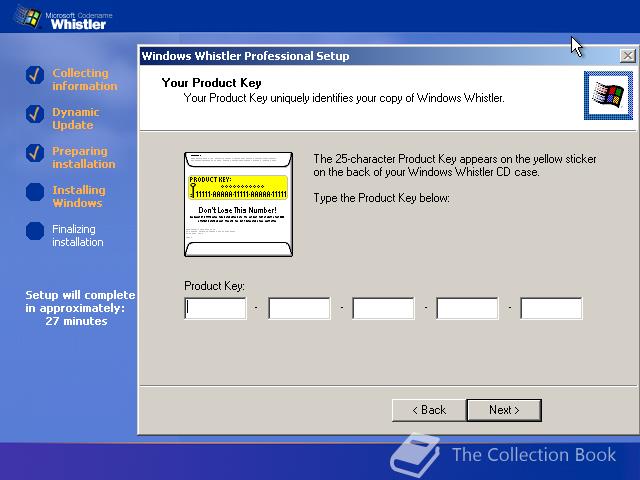
Task: Activate the fifth Product Key field
Action: [551, 308]
